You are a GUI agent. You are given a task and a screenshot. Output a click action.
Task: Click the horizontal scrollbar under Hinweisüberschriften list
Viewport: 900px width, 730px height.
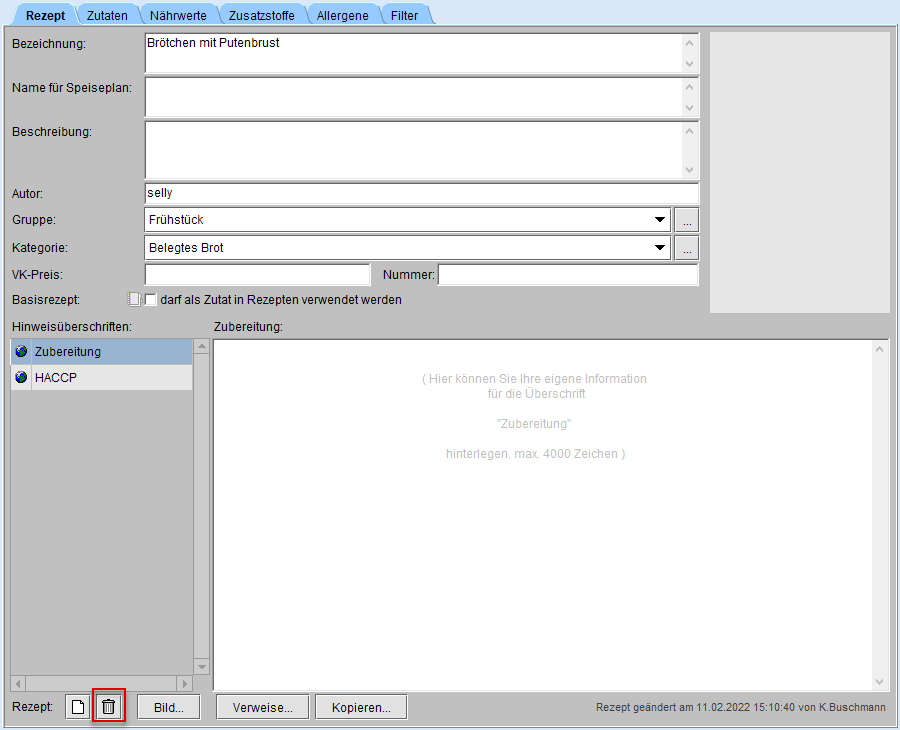click(101, 683)
